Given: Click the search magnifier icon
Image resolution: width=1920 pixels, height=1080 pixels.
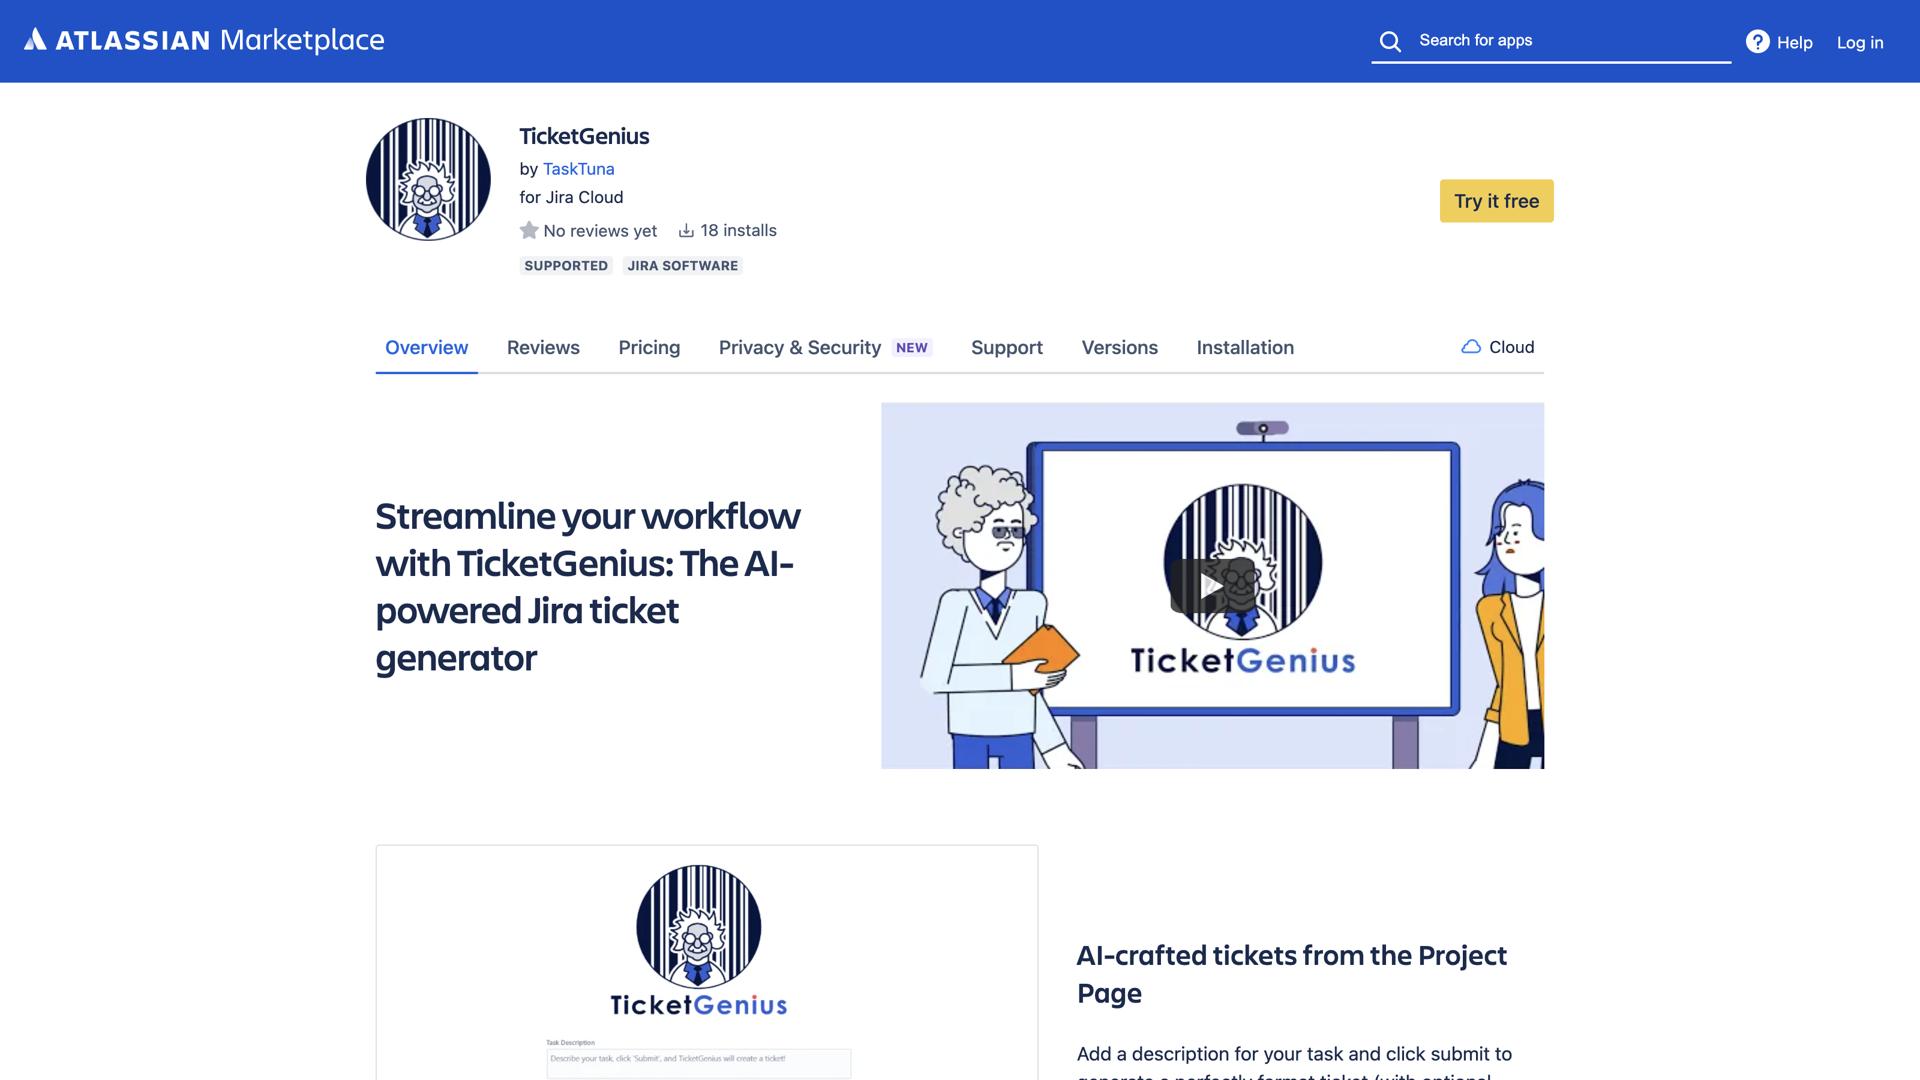Looking at the screenshot, I should (x=1390, y=41).
